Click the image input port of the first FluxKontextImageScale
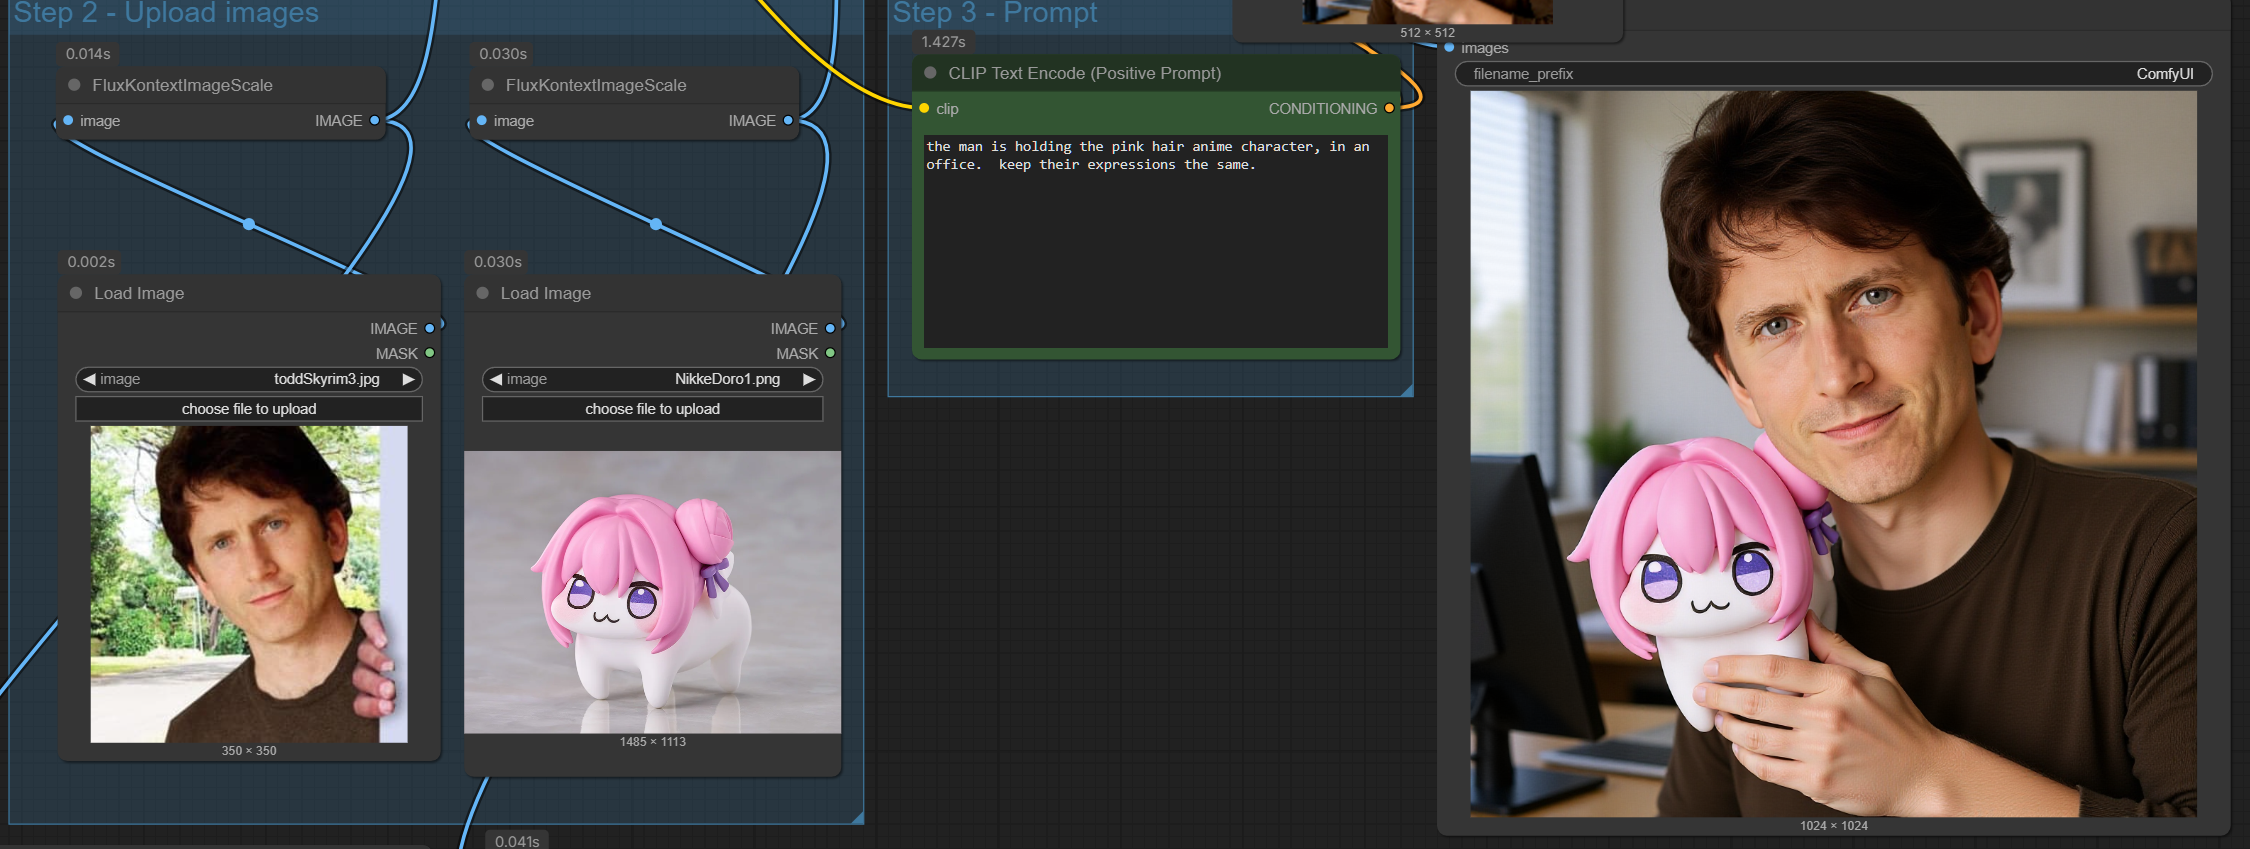 pos(68,120)
